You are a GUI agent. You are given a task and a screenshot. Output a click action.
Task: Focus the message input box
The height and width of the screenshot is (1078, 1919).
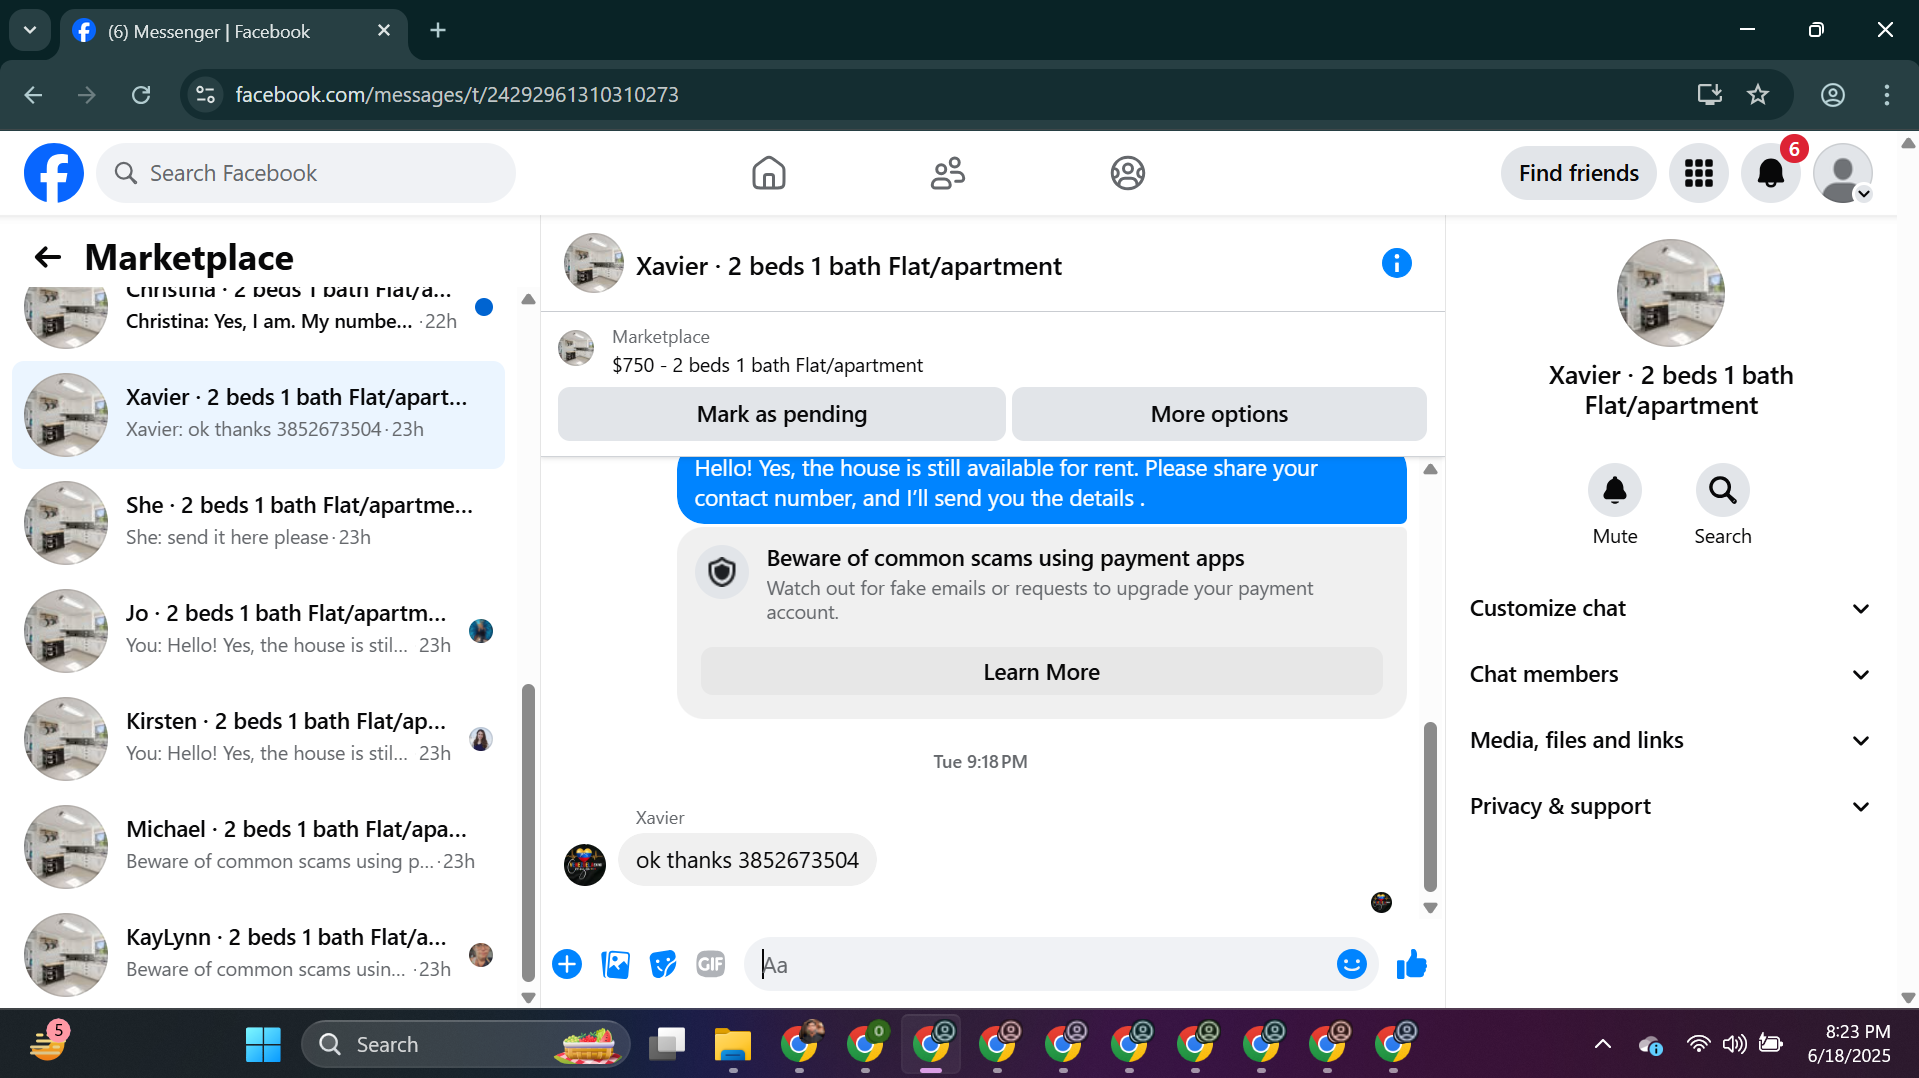point(1040,964)
